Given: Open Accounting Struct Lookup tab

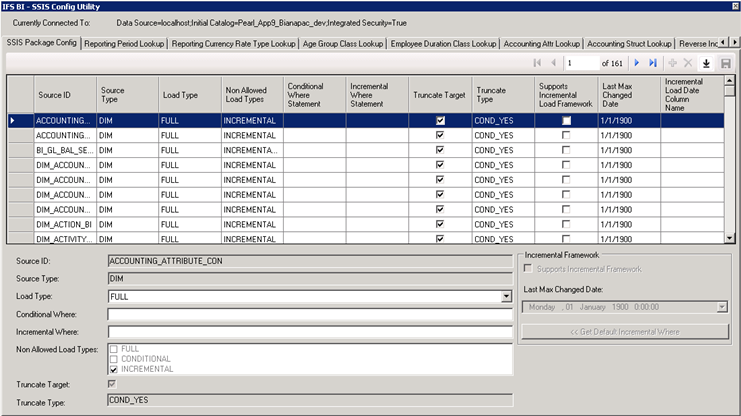Looking at the screenshot, I should 629,43.
